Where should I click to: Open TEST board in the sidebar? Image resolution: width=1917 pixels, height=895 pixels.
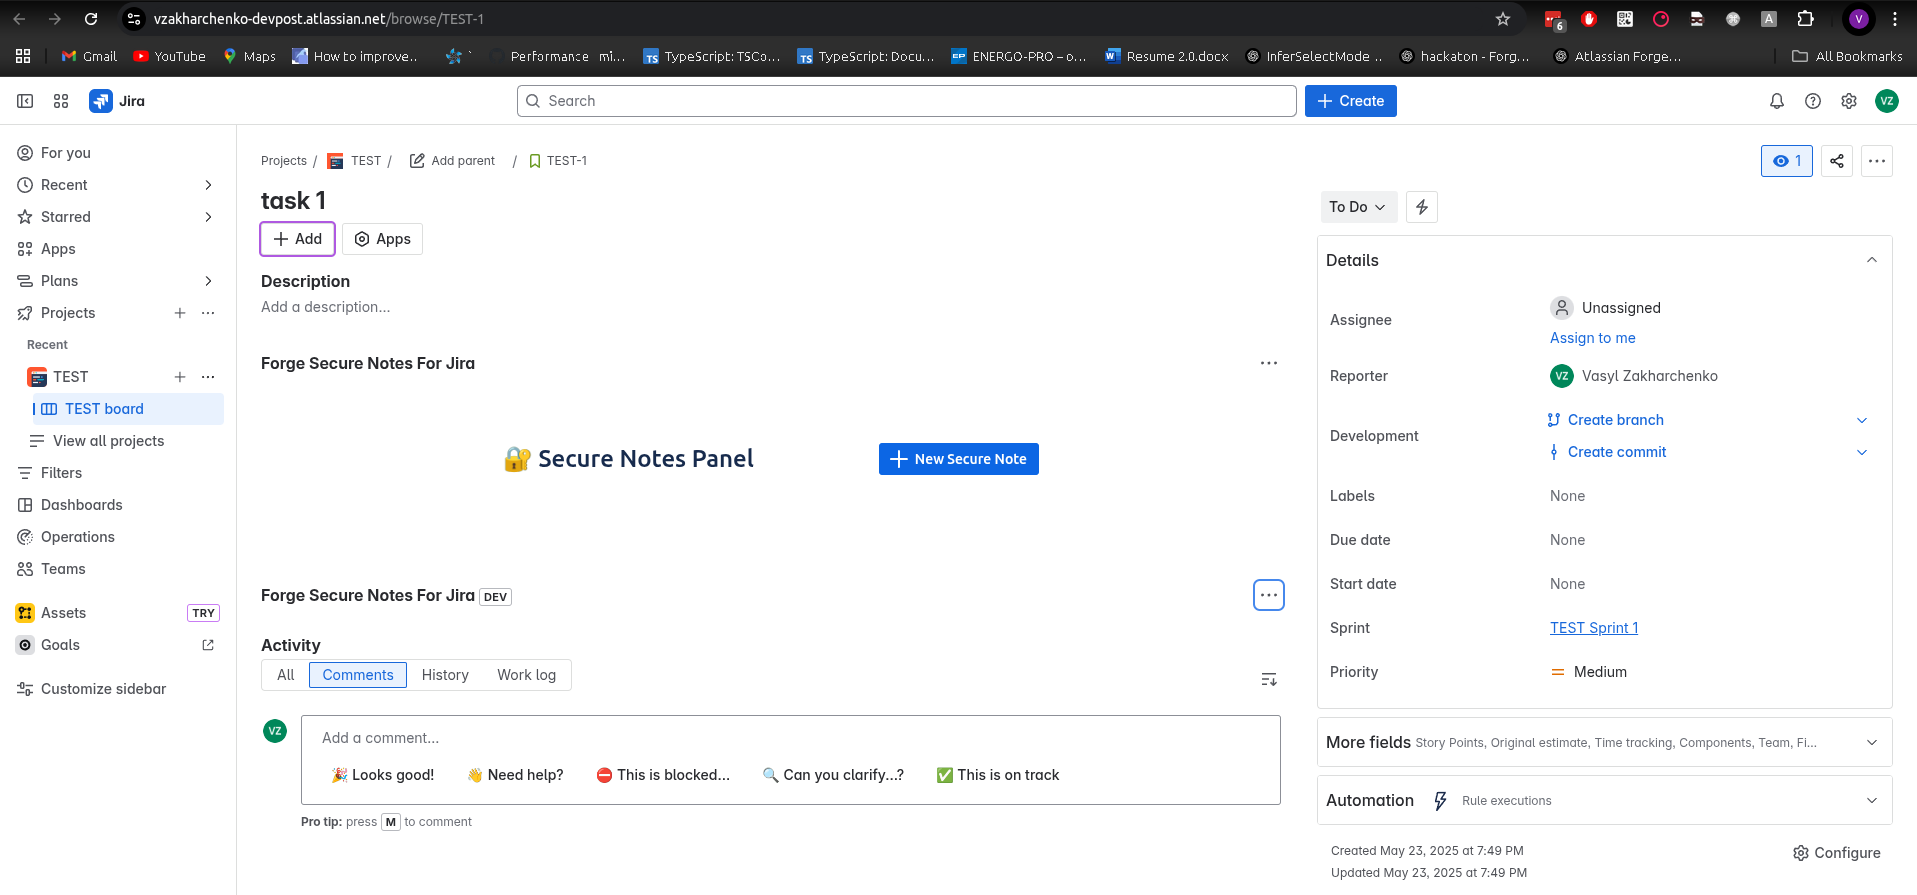point(128,409)
